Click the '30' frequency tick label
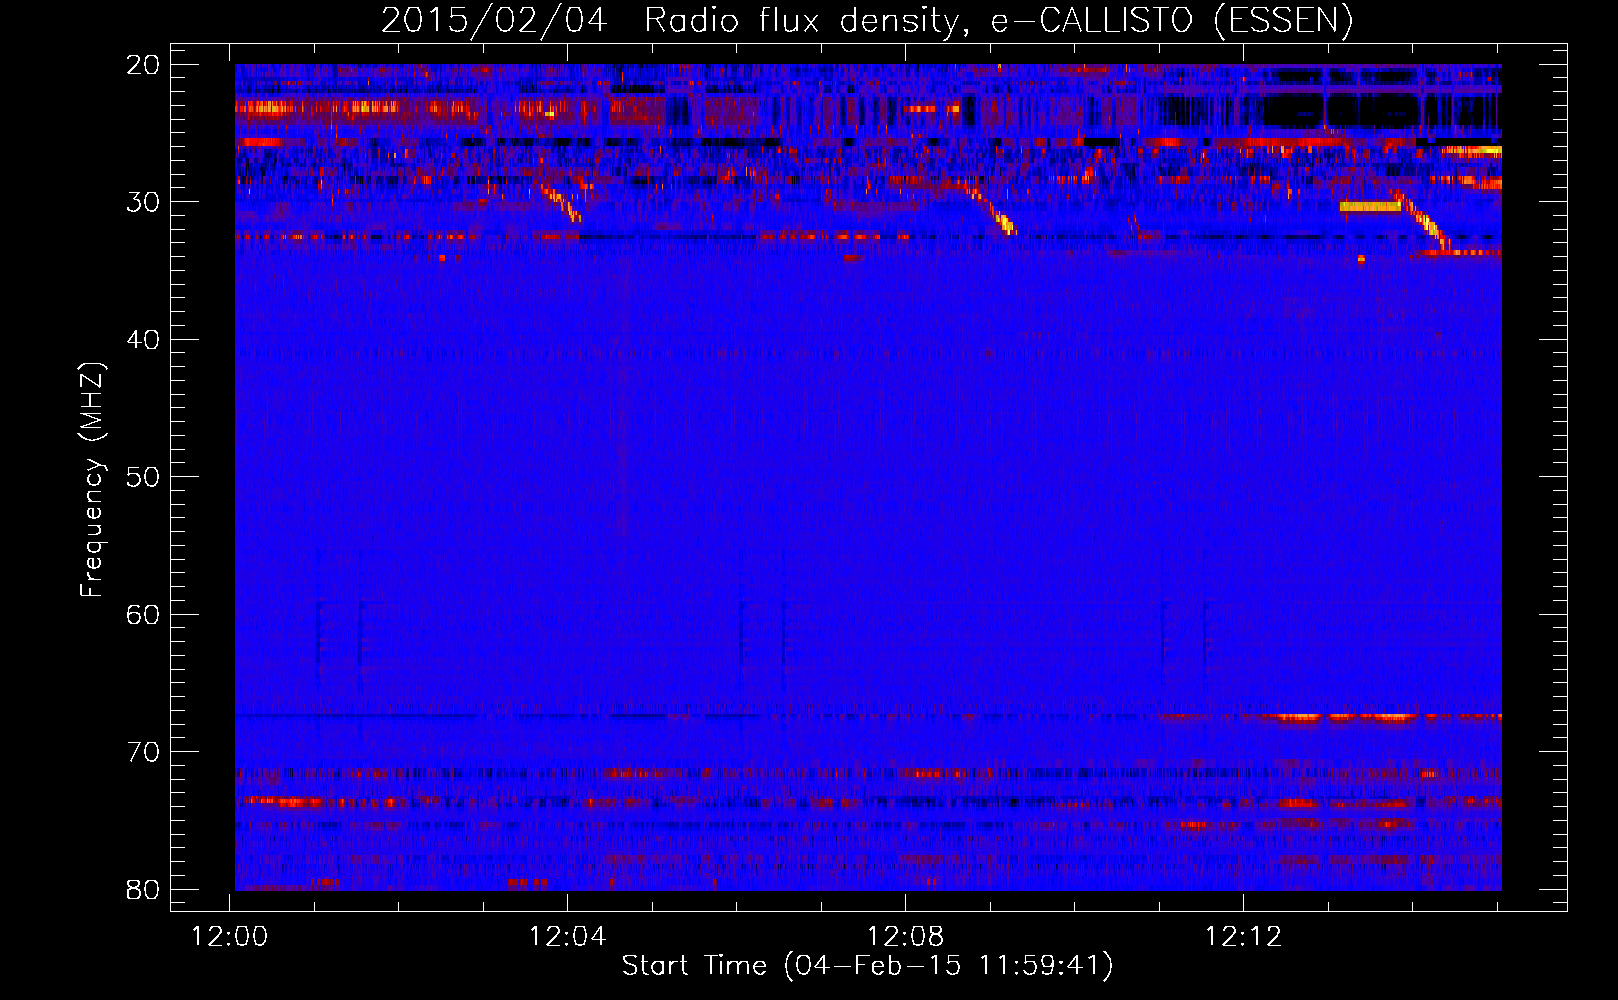Screen dimensions: 1618x1000 (x=144, y=202)
